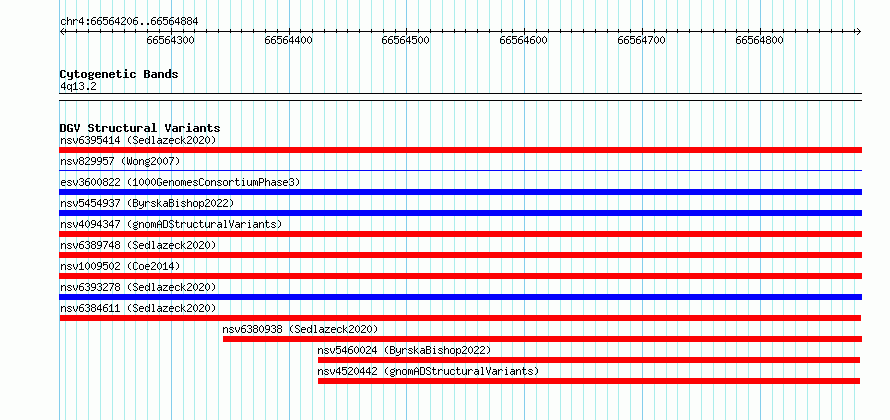The image size is (890, 420).
Task: Click the red bar under nsv6395414
Action: 460,150
